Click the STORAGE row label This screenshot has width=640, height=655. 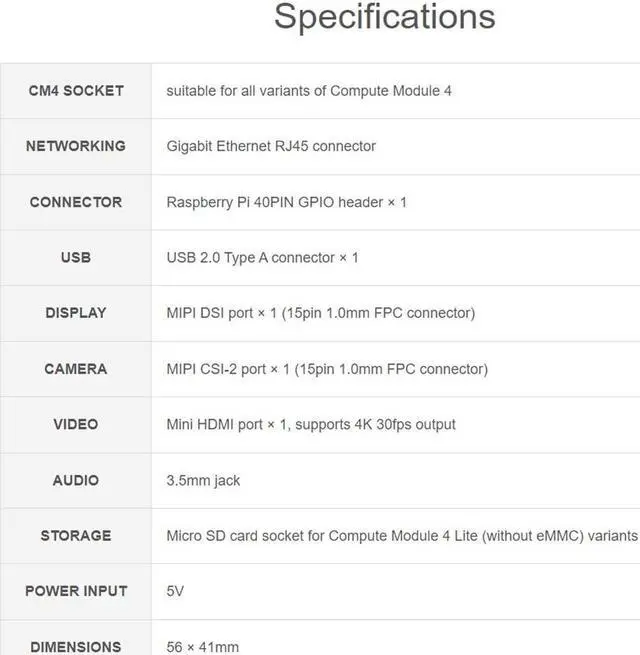click(76, 536)
